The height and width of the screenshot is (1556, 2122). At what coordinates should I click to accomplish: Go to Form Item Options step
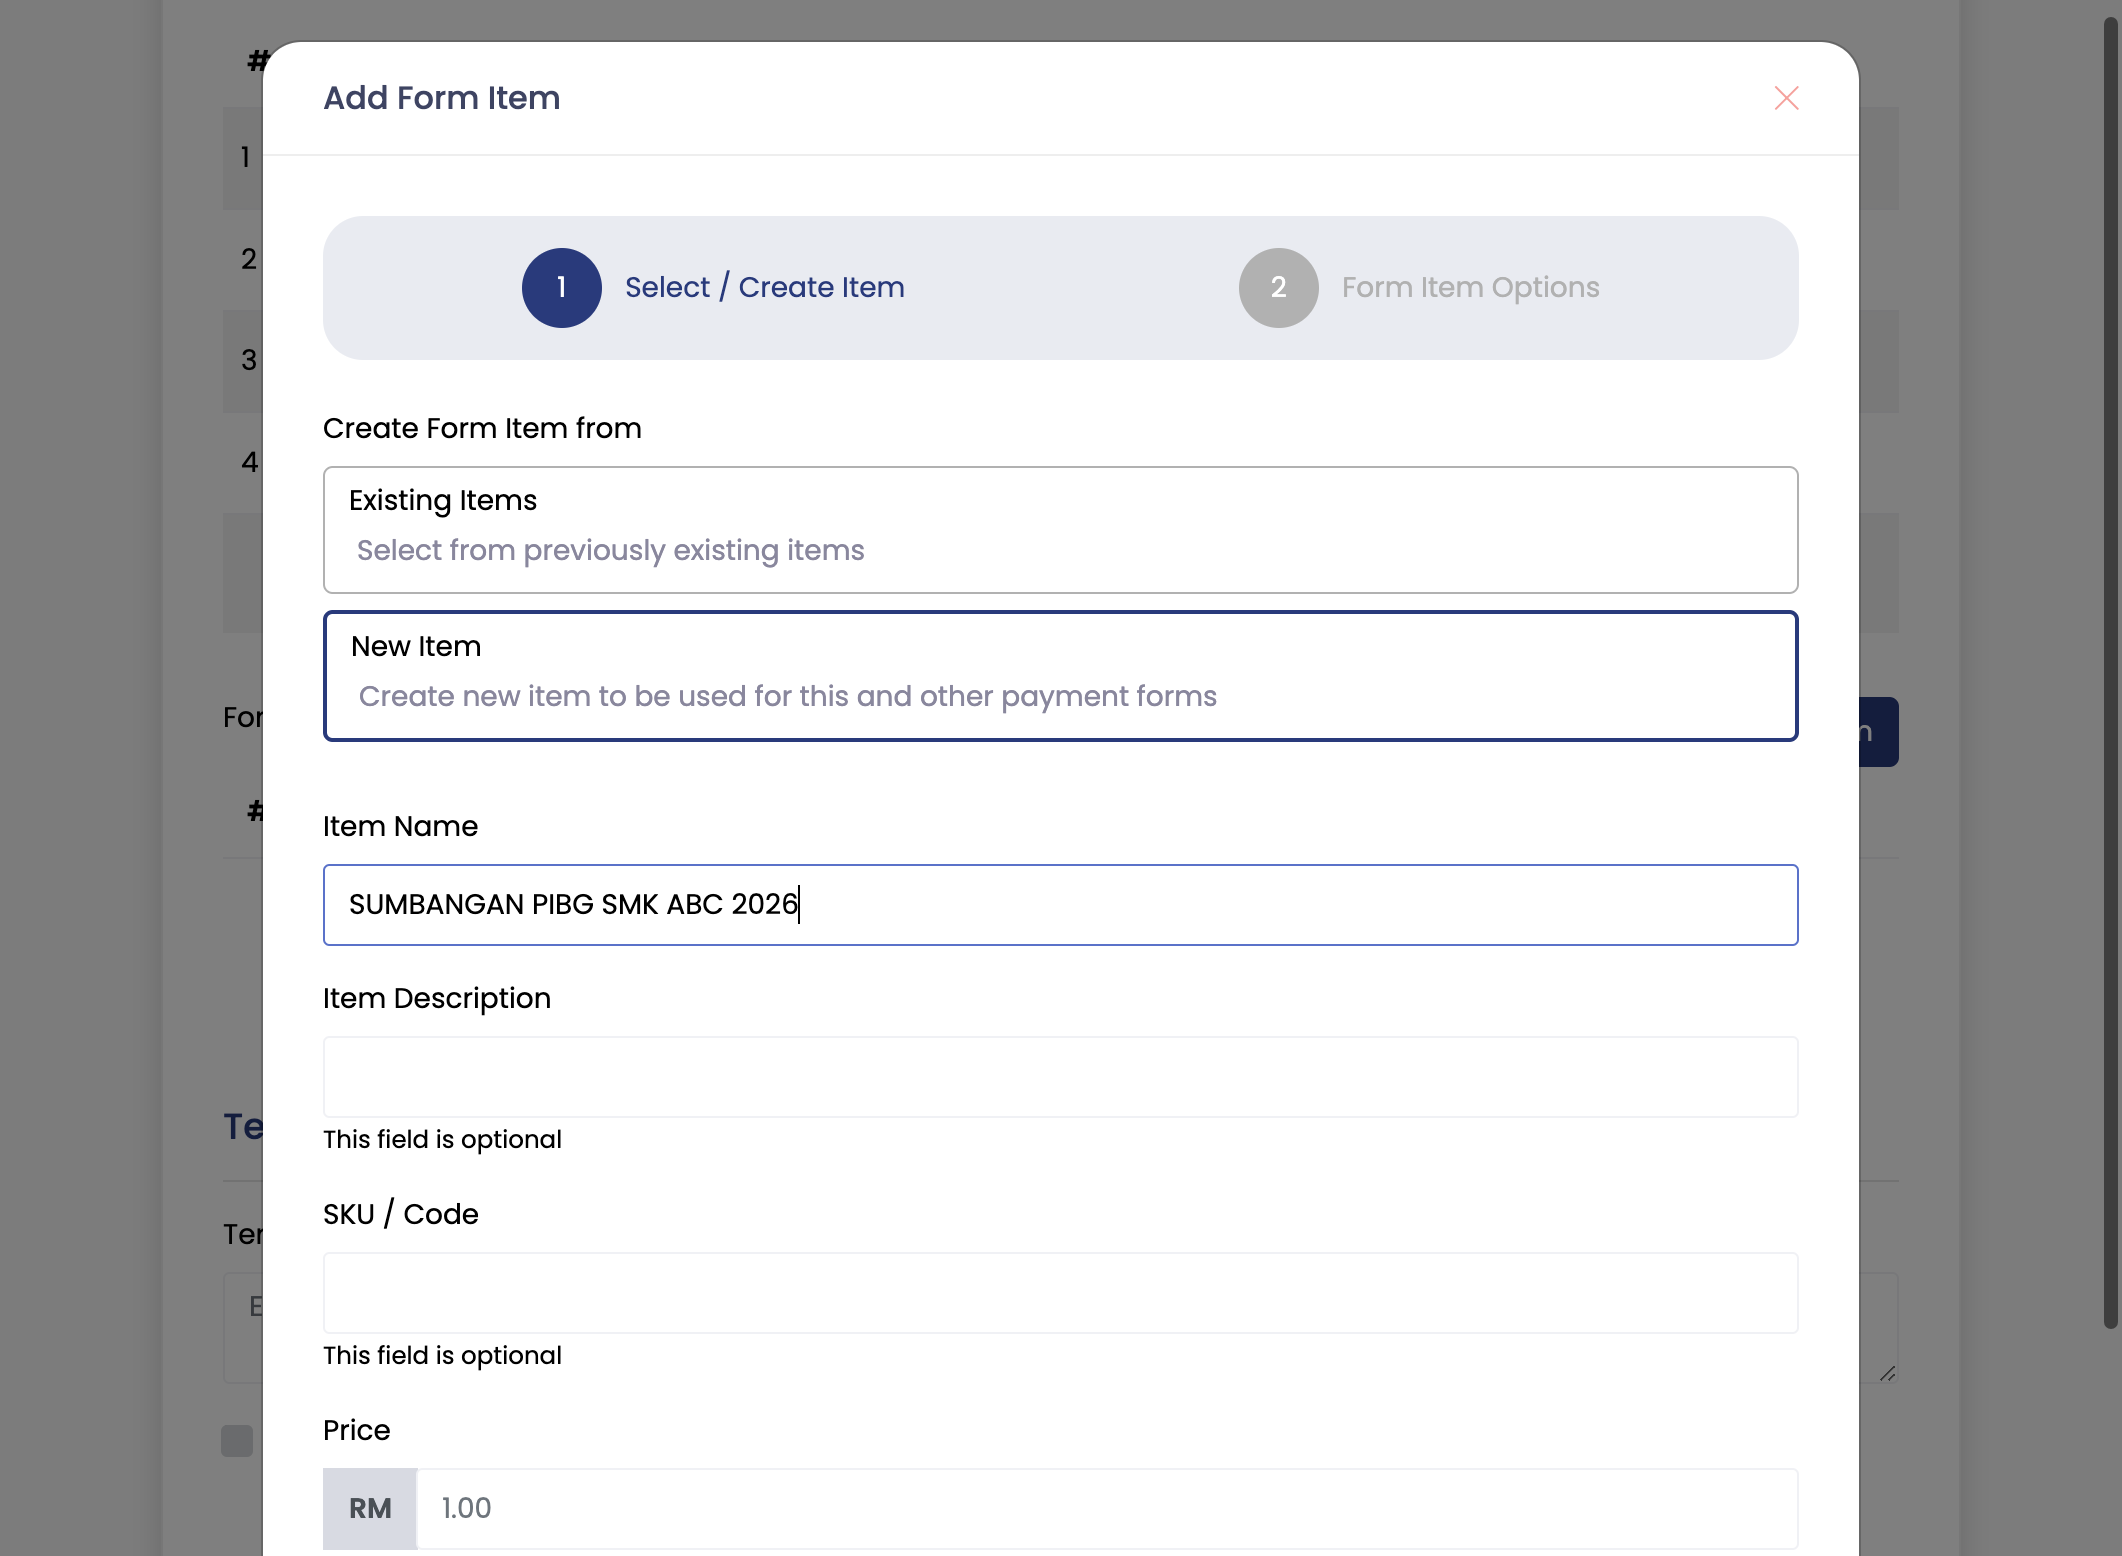pyautogui.click(x=1470, y=288)
